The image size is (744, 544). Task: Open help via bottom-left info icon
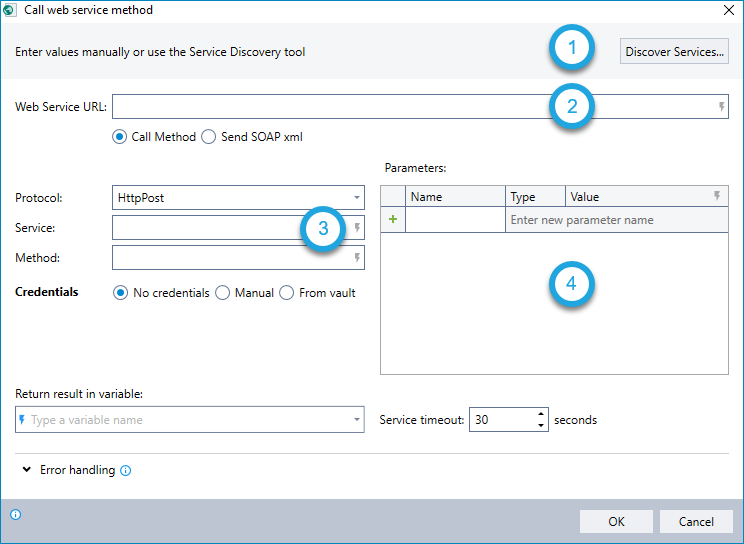pos(15,515)
